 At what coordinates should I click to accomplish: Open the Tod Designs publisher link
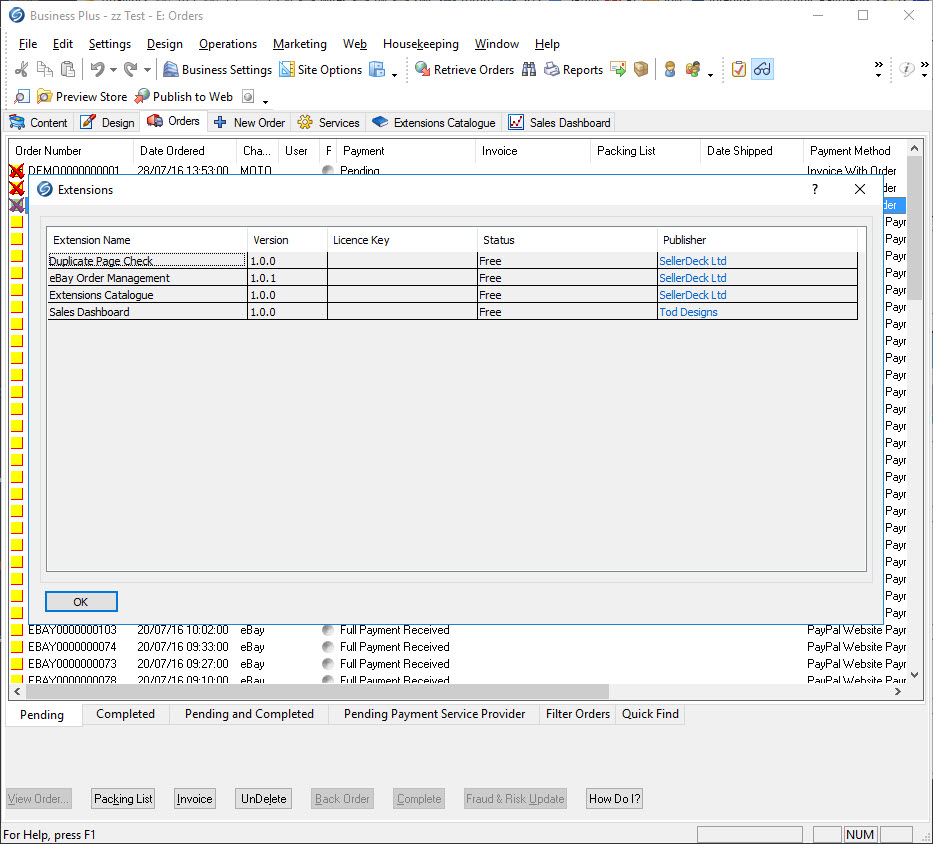(688, 312)
